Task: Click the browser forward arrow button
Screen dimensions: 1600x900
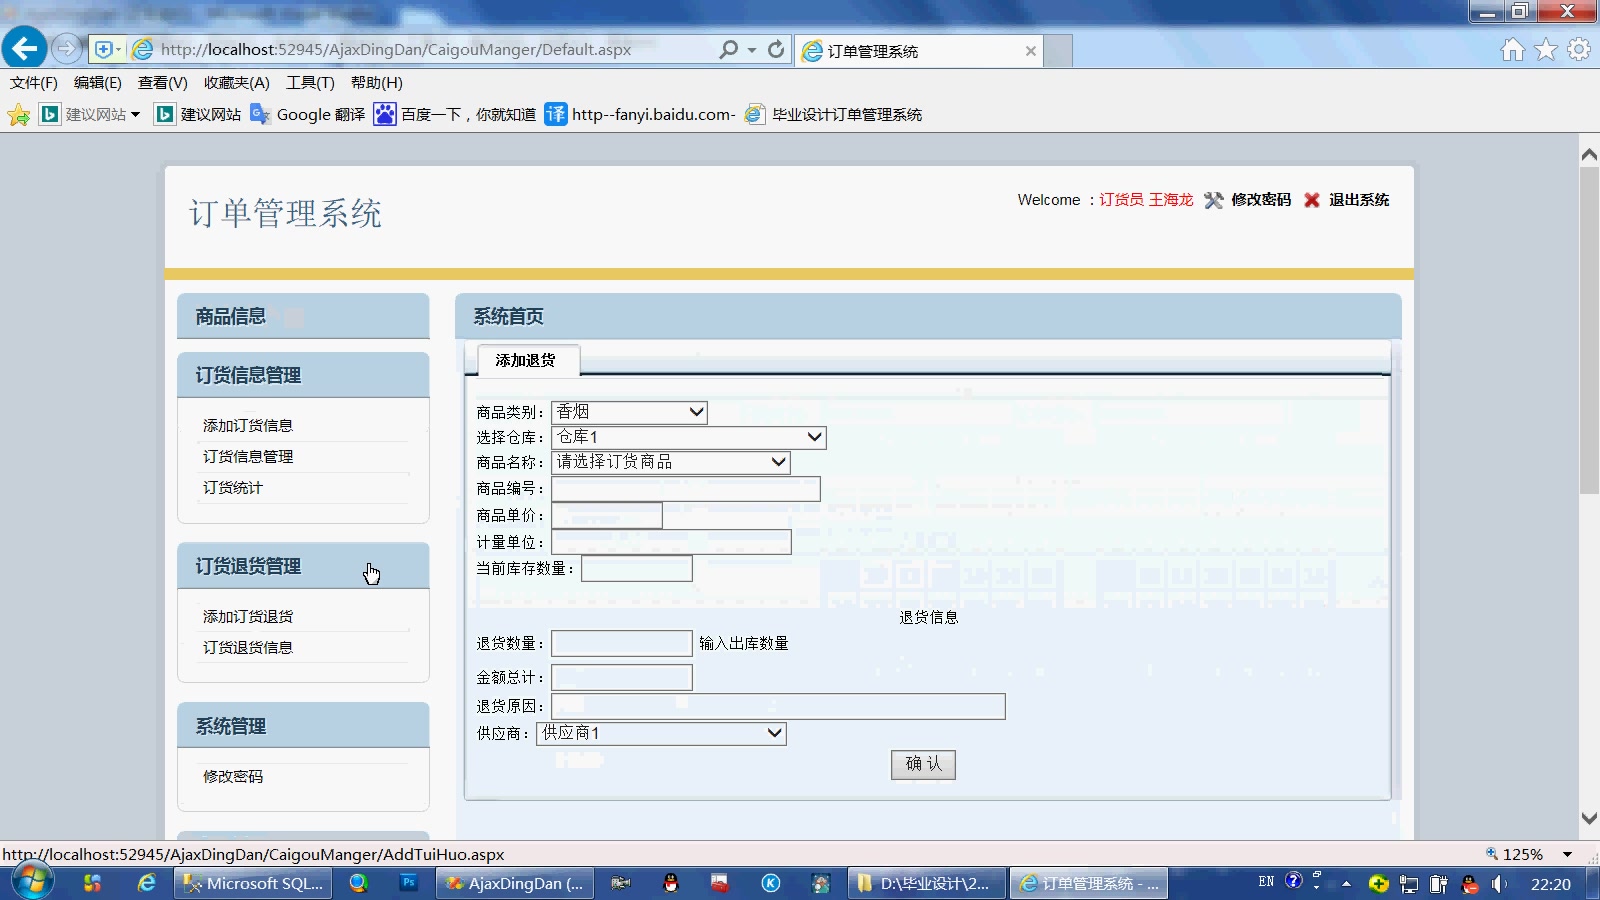Action: (x=66, y=48)
